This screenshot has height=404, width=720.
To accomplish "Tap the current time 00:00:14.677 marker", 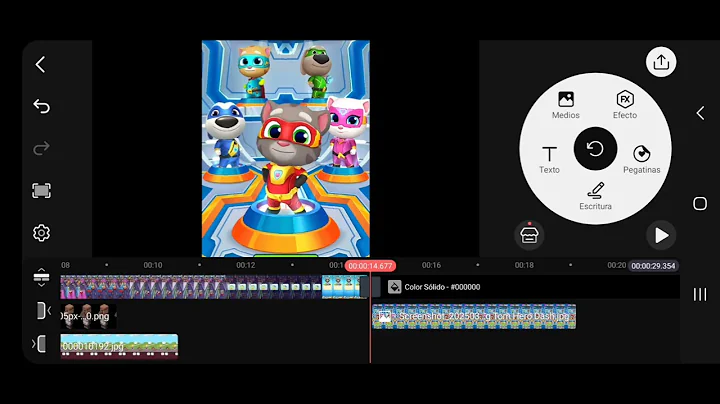I will pos(370,266).
